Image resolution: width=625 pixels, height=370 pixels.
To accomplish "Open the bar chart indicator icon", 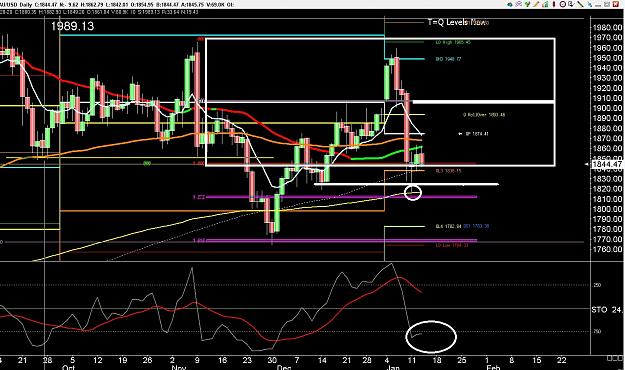I will click(x=545, y=4).
